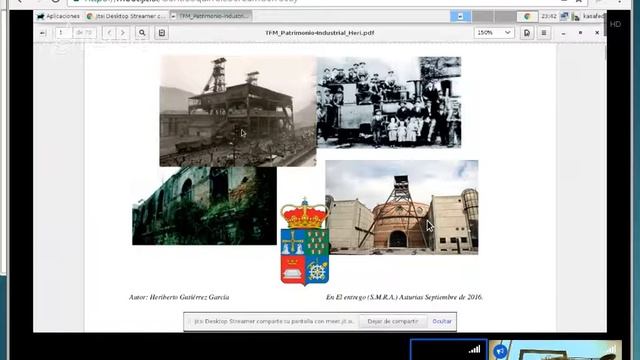The width and height of the screenshot is (640, 360).
Task: Click the overgrown green building photo
Action: pos(204,206)
